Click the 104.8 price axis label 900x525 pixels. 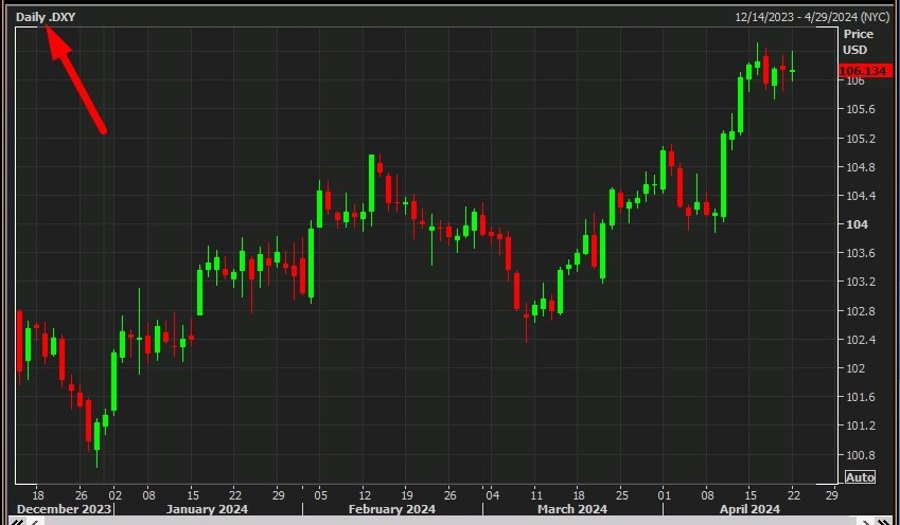point(860,167)
